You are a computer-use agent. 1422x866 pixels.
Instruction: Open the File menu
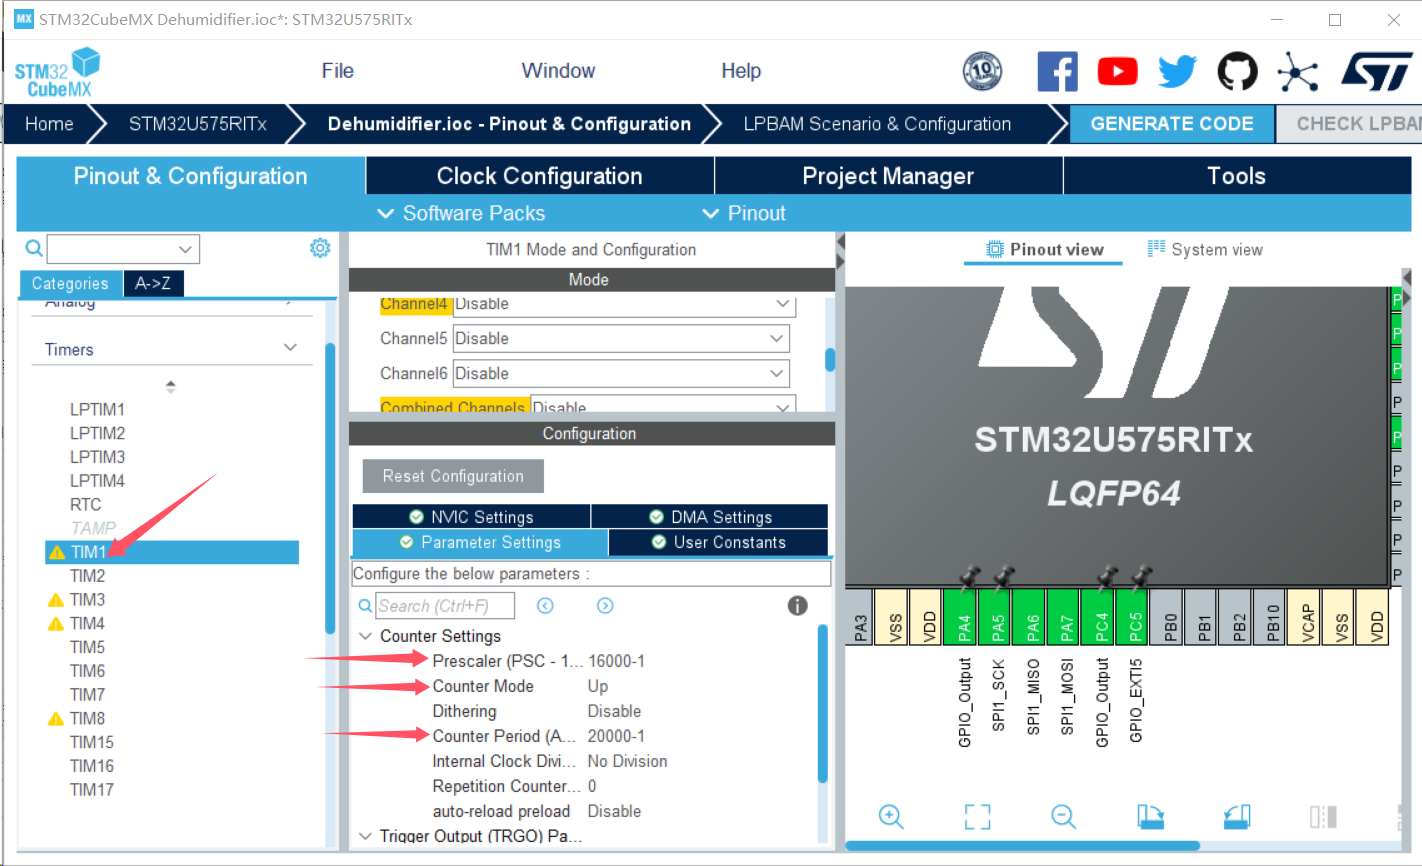pyautogui.click(x=338, y=71)
